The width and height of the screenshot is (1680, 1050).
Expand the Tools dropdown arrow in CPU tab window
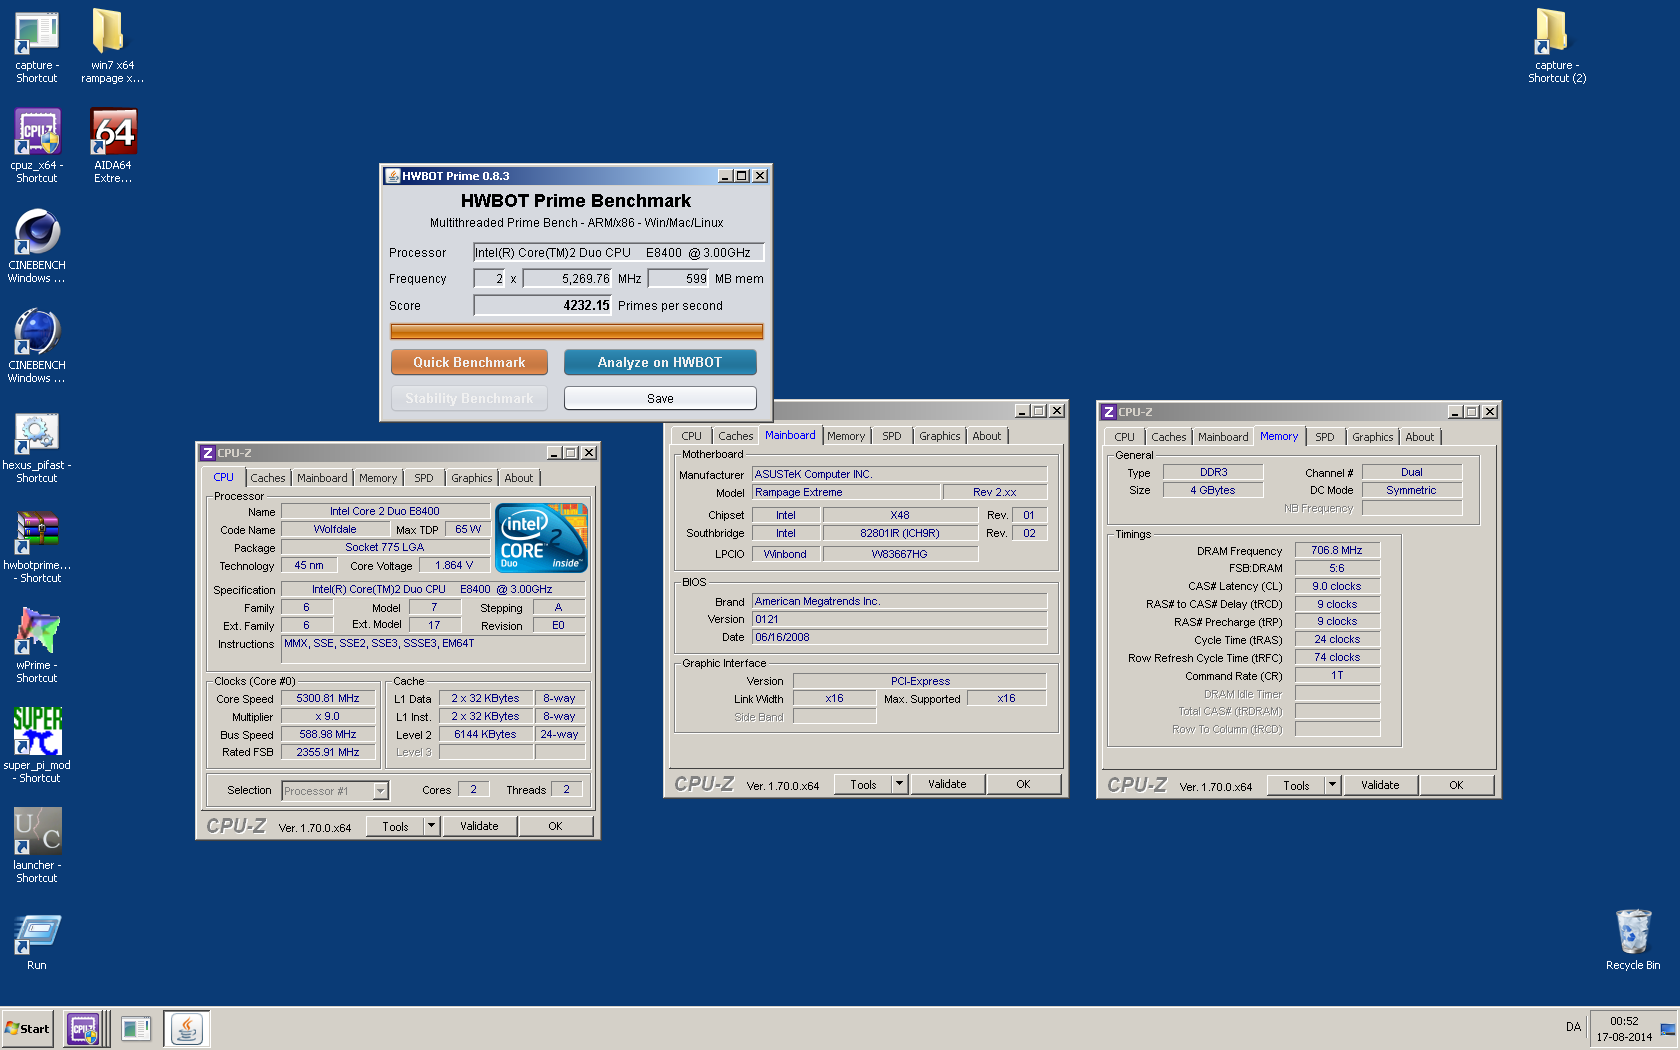click(x=432, y=826)
